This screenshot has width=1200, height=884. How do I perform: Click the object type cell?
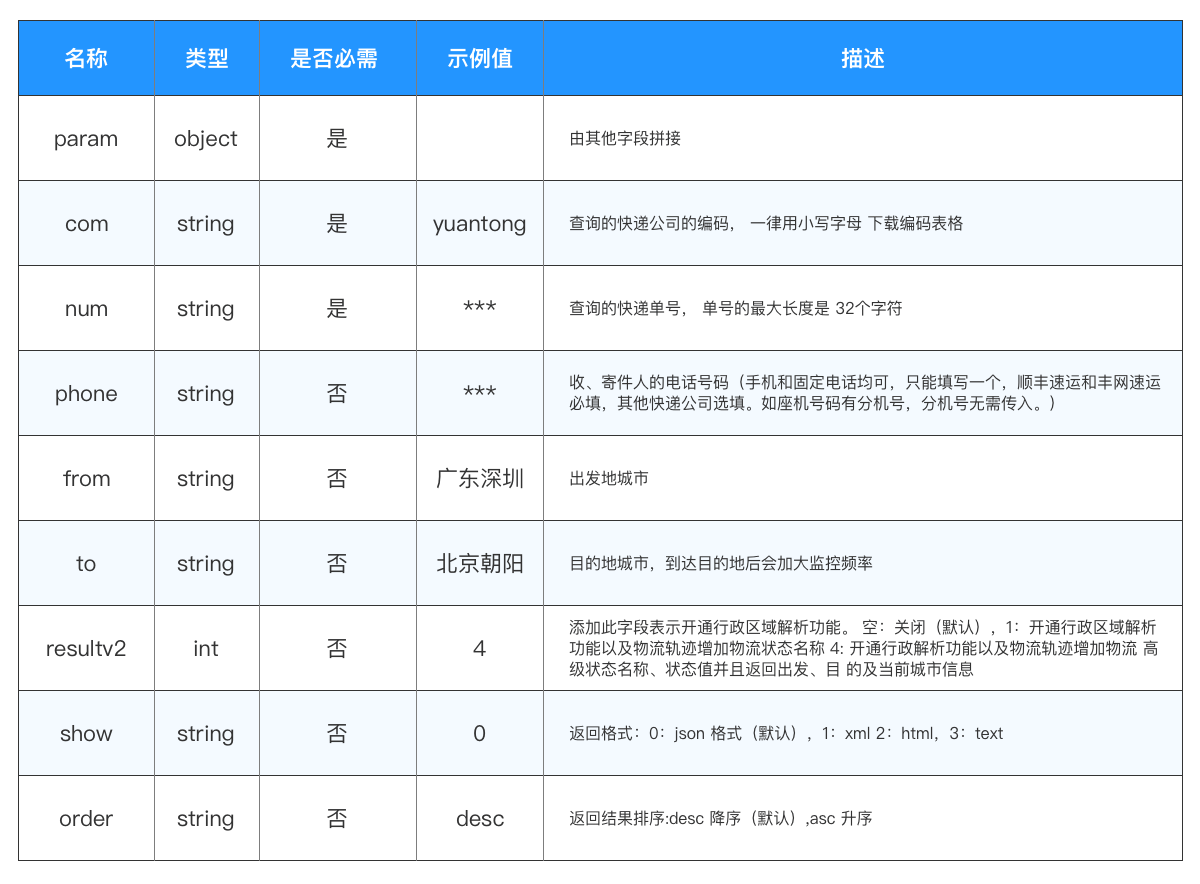coord(206,139)
